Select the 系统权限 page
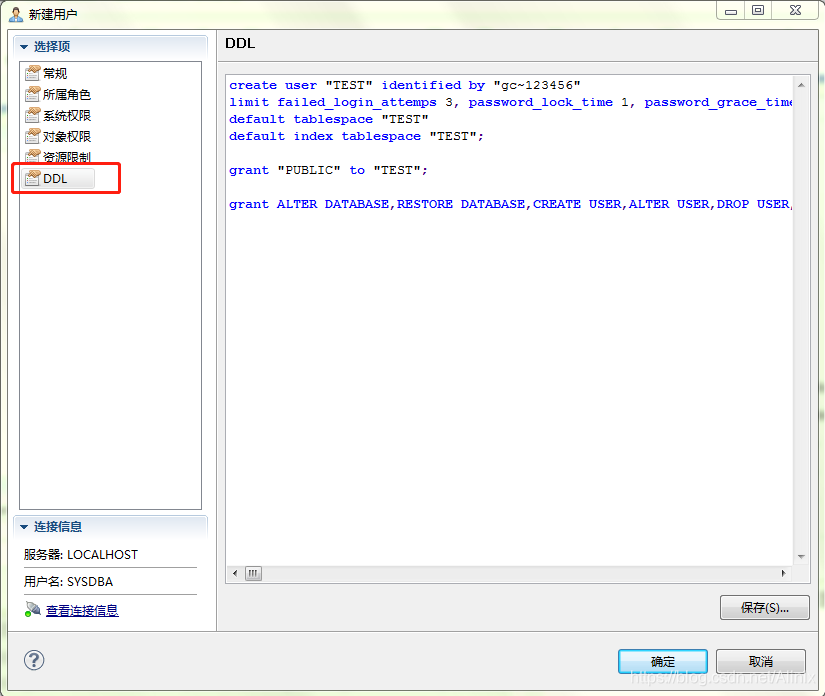This screenshot has width=825, height=696. pyautogui.click(x=67, y=115)
